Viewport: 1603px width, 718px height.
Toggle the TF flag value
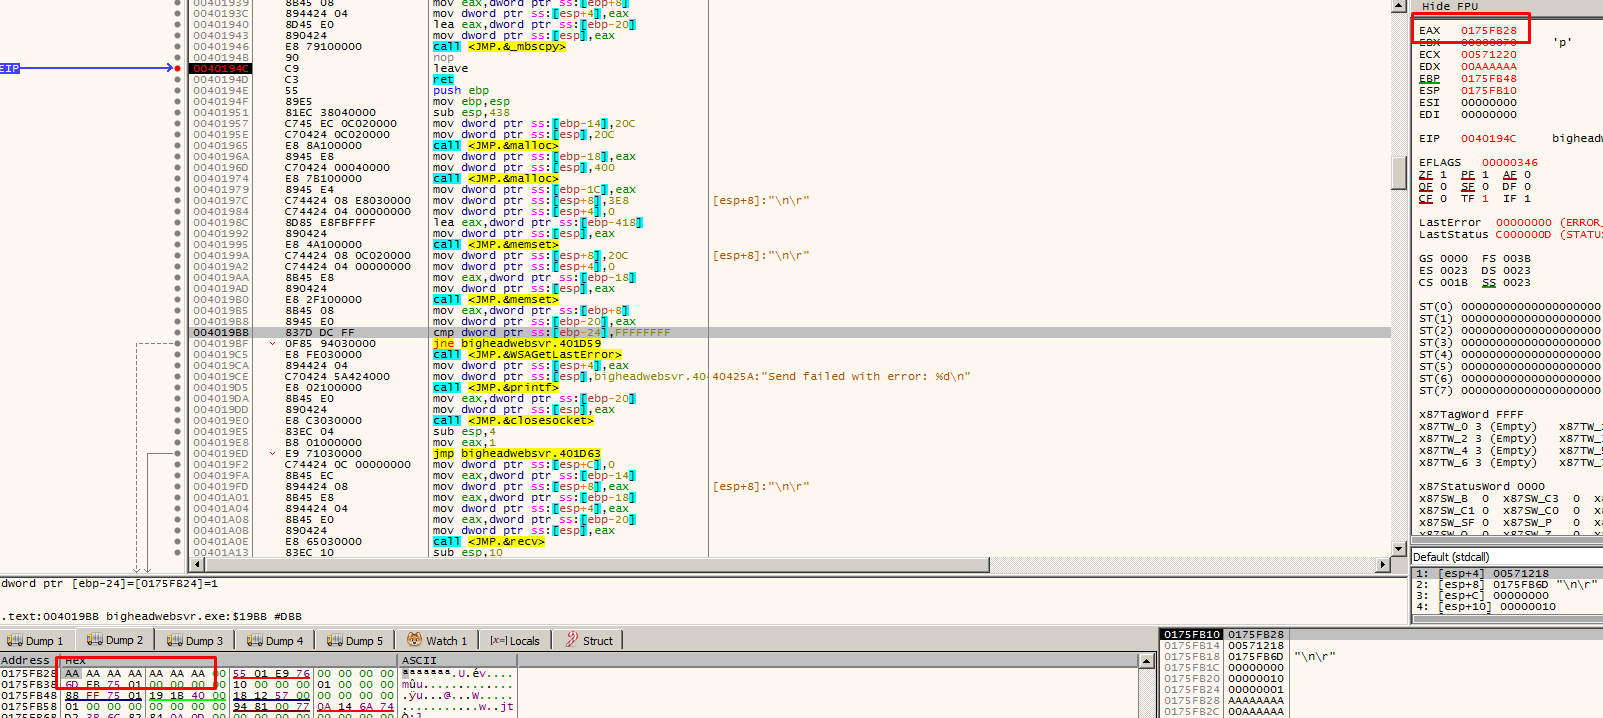[x=1485, y=199]
